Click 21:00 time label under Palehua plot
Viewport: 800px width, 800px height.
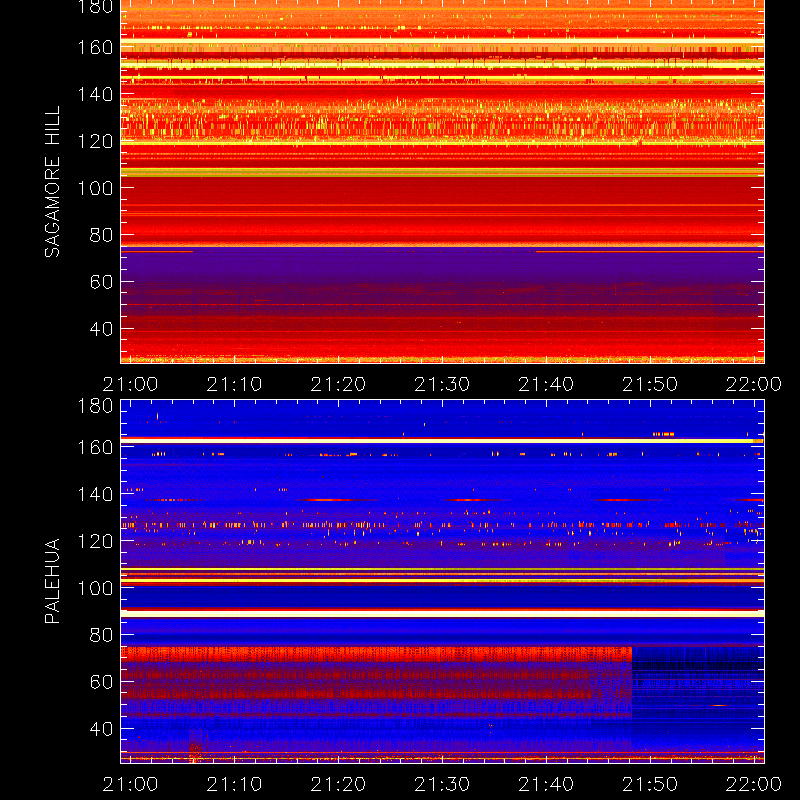(x=130, y=784)
